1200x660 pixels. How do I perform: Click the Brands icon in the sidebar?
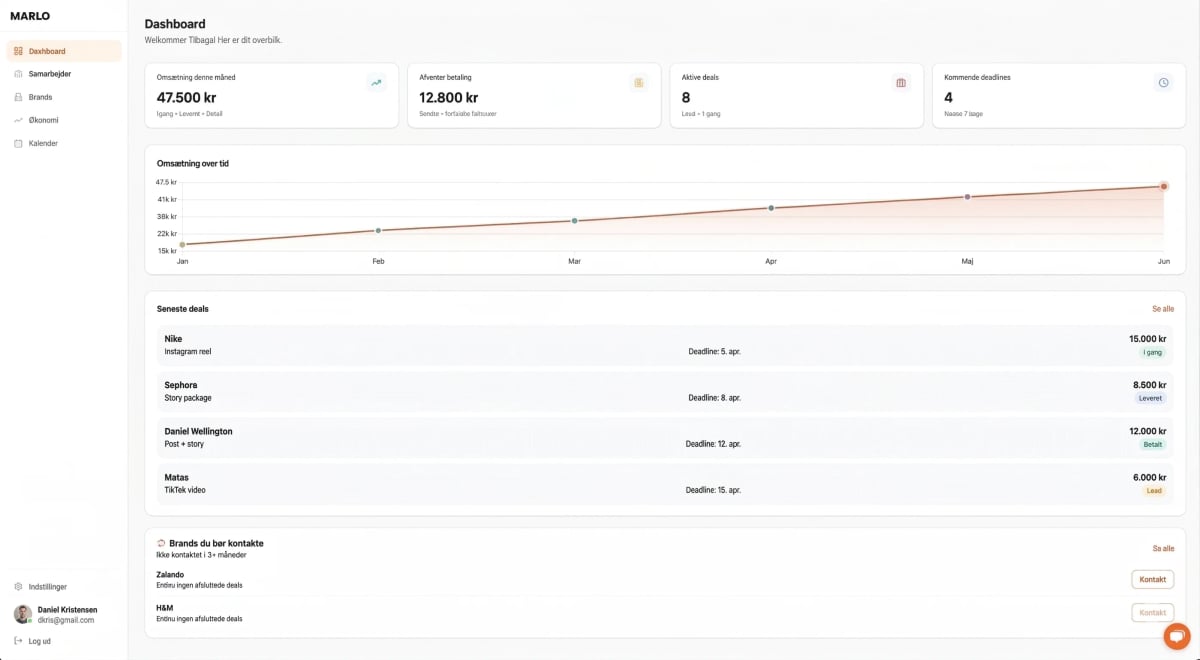tap(17, 96)
